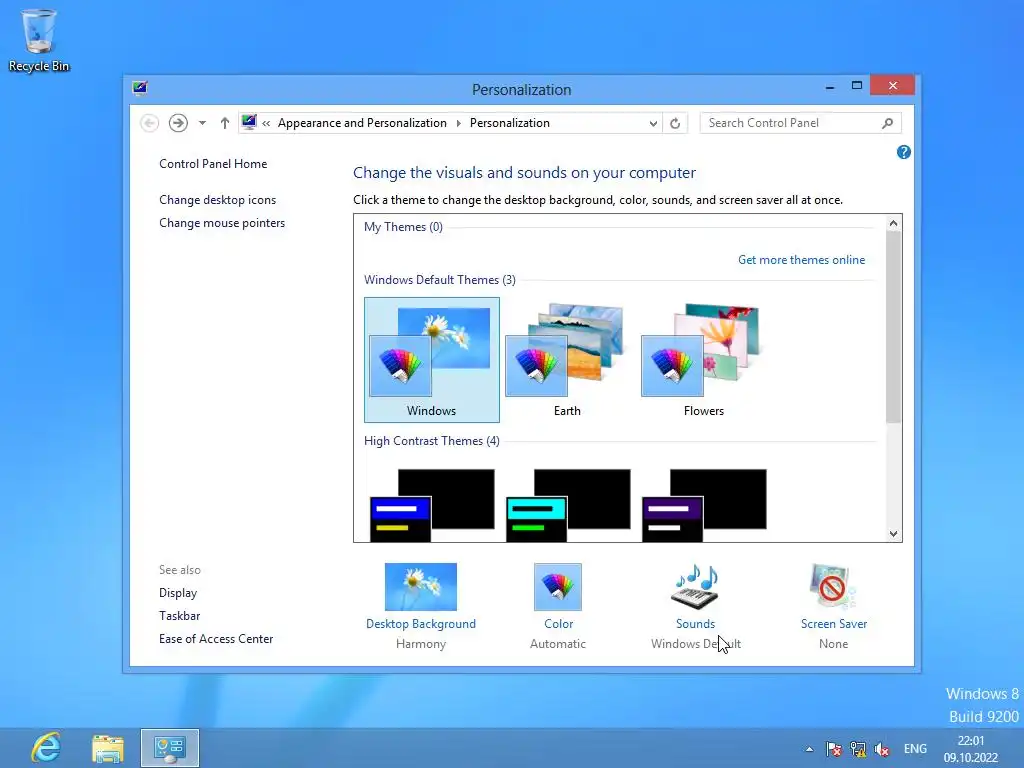This screenshot has height=768, width=1024.
Task: Click the Screen Saver link text
Action: (x=834, y=624)
